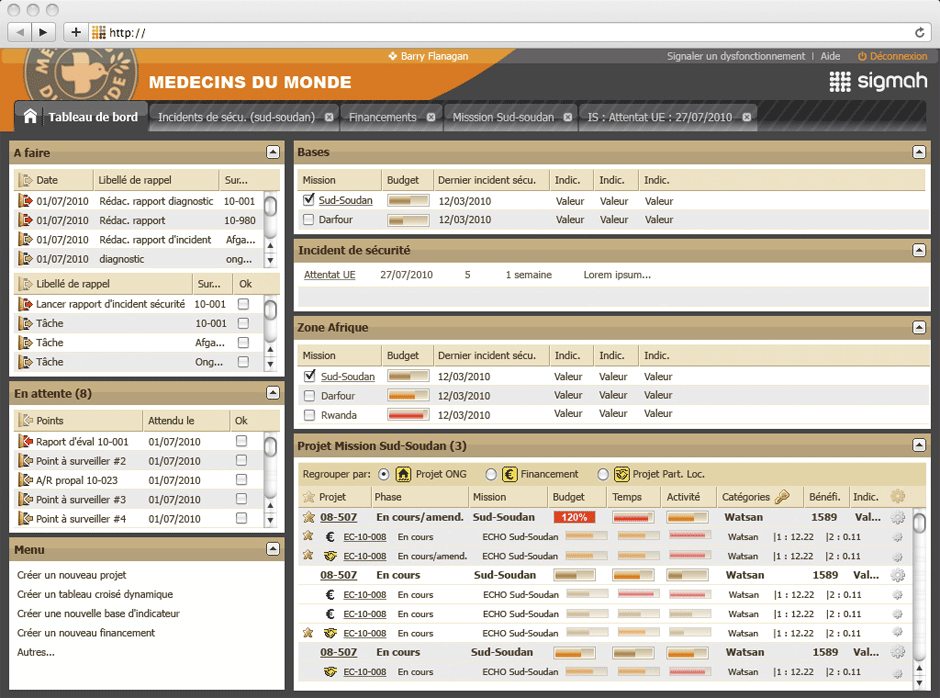Close the Mission Sud-soudan tab
Screen dimensions: 940x698
[567, 118]
